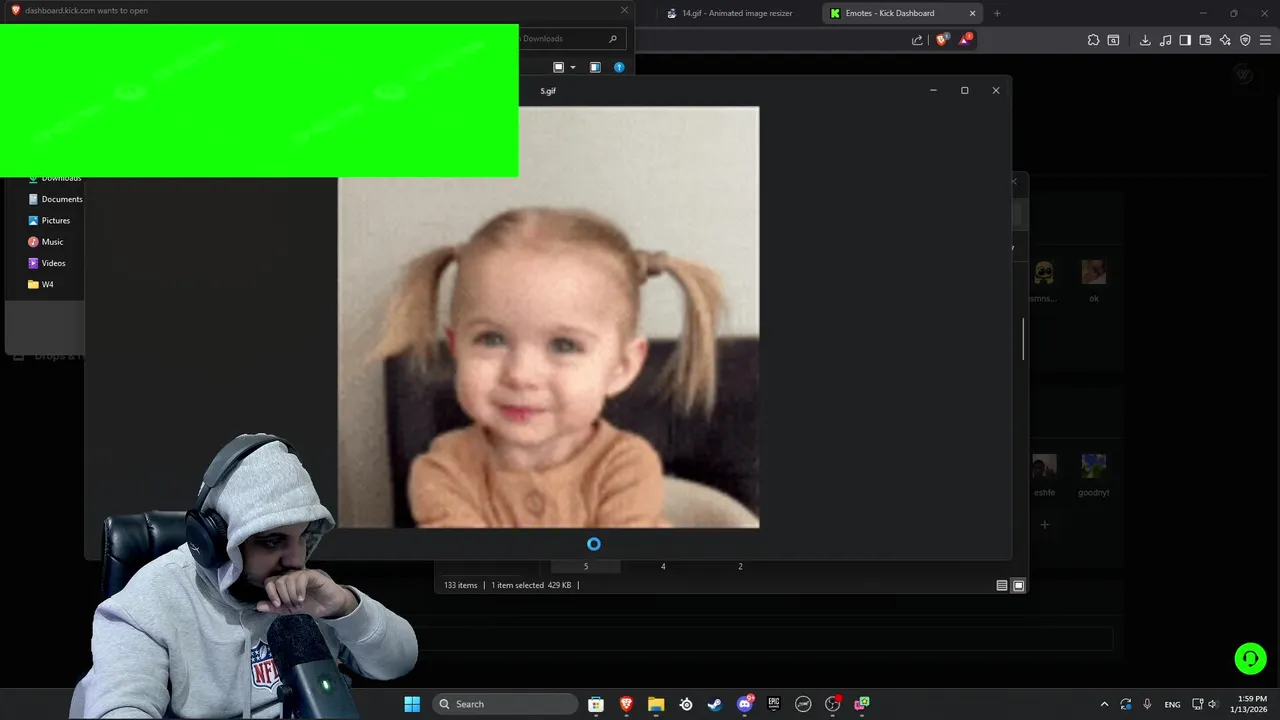Open Epic Games Launcher from the taskbar
The height and width of the screenshot is (720, 1280).
[774, 704]
